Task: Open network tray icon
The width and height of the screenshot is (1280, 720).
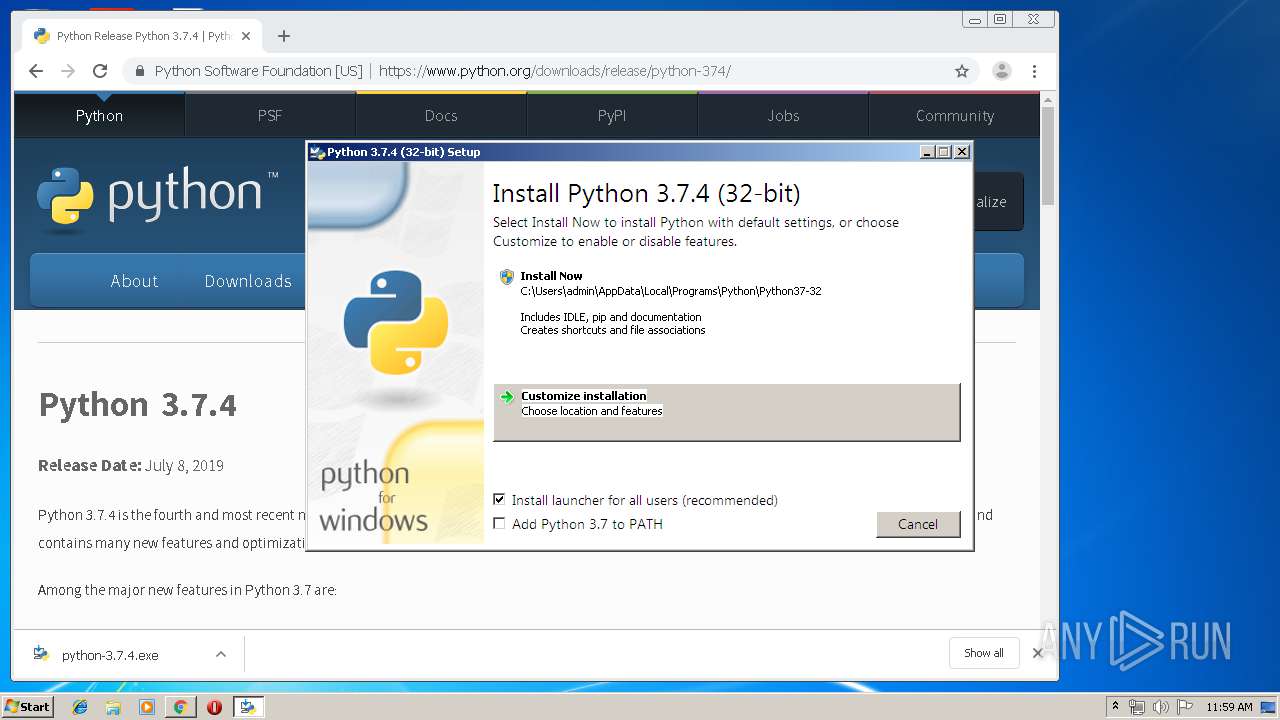Action: 1137,707
